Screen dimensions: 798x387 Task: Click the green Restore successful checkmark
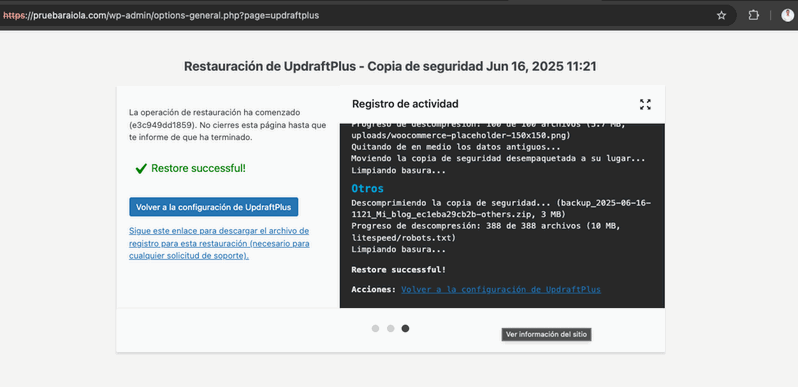[x=141, y=169]
